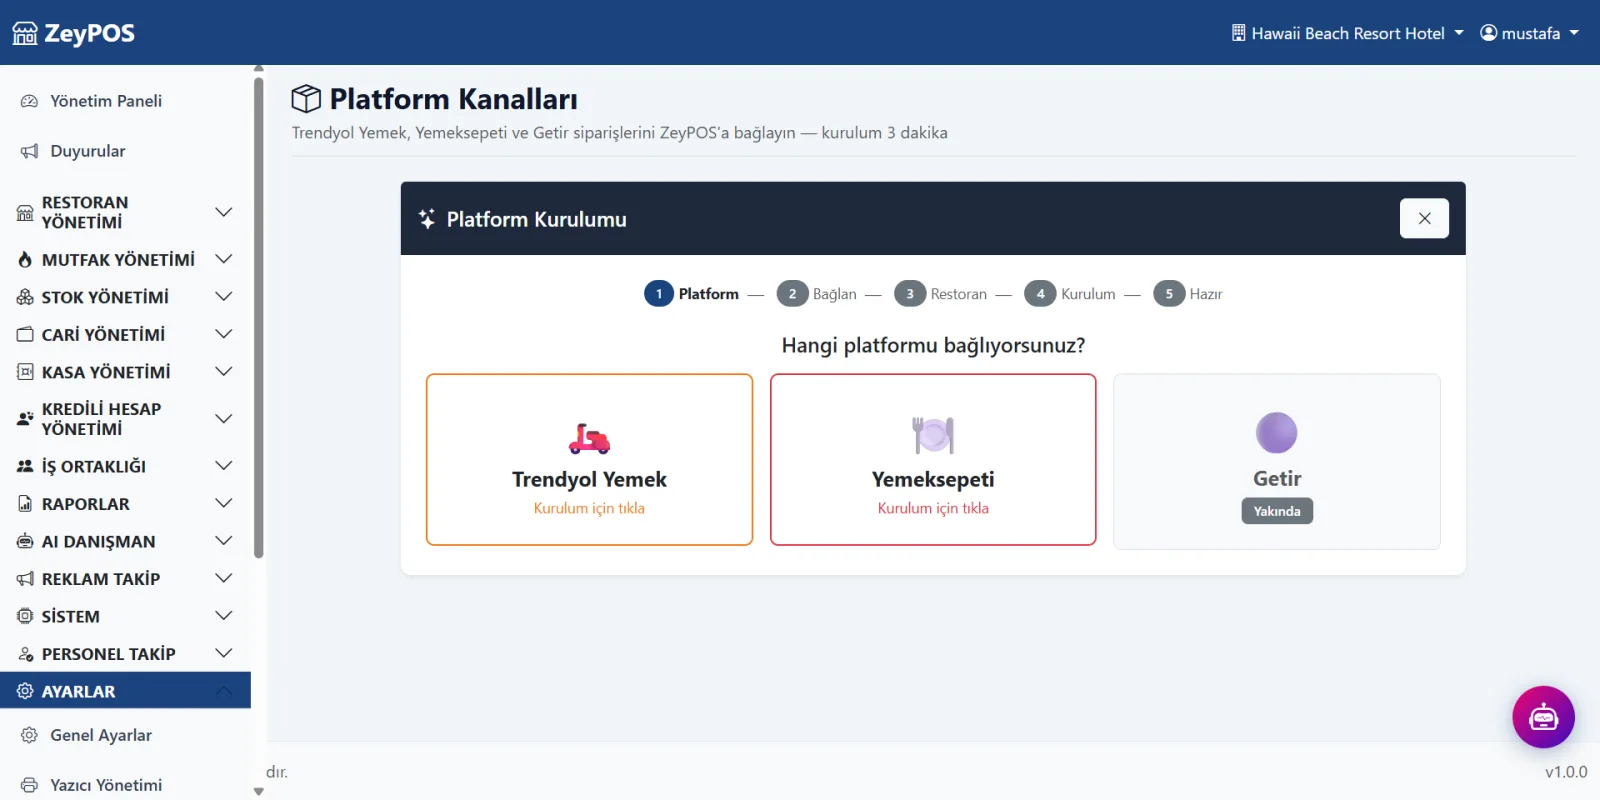Select the Ayarlar menu section label

coord(78,692)
